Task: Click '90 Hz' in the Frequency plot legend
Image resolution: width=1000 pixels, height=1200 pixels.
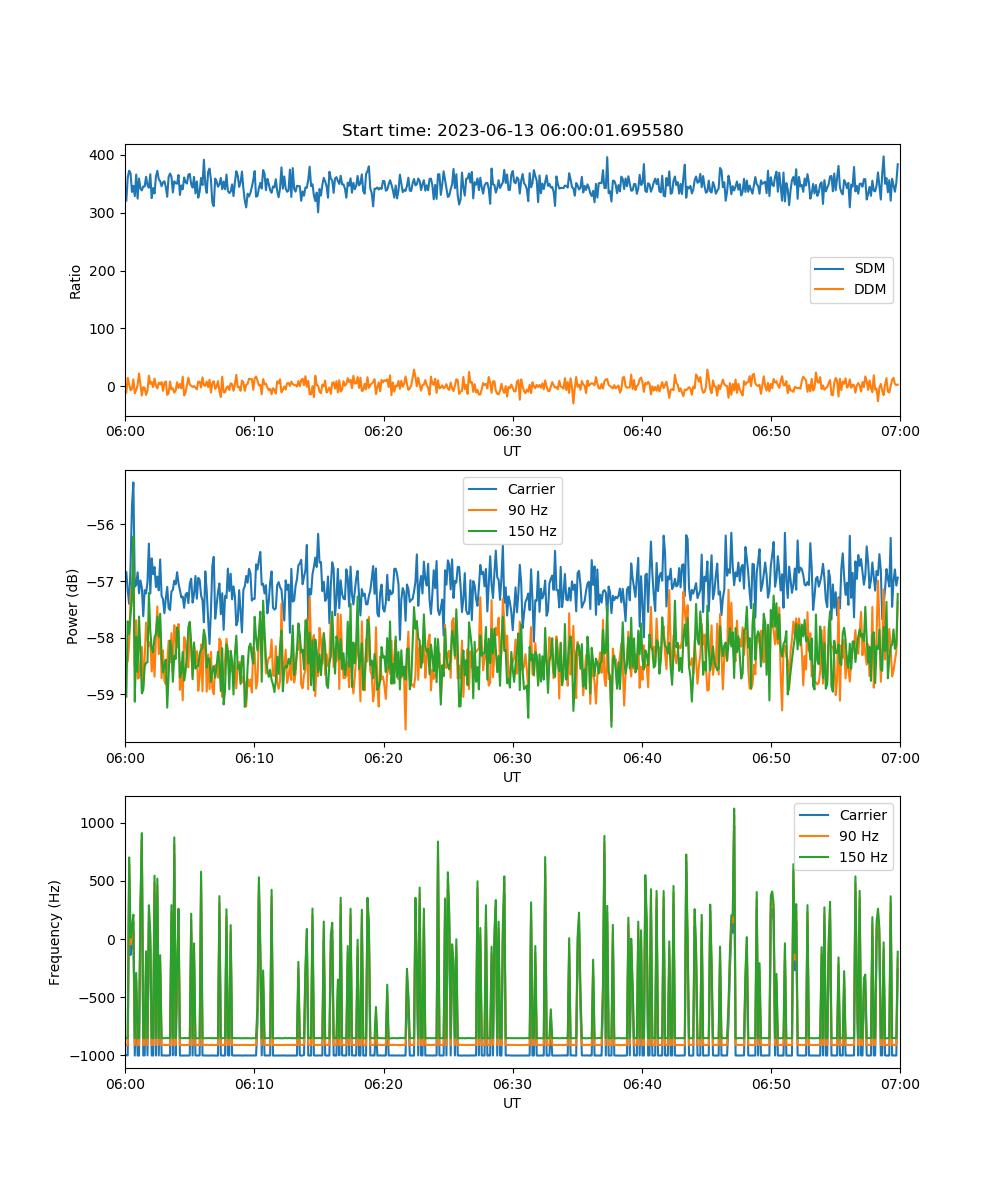Action: [859, 836]
